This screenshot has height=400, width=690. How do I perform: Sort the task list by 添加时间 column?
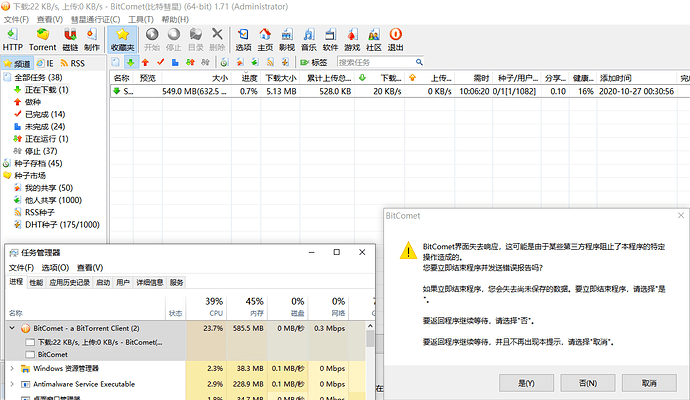(637, 78)
